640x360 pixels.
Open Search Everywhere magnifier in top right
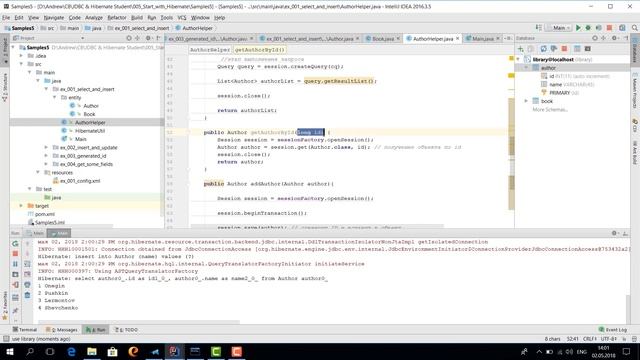coord(635,28)
